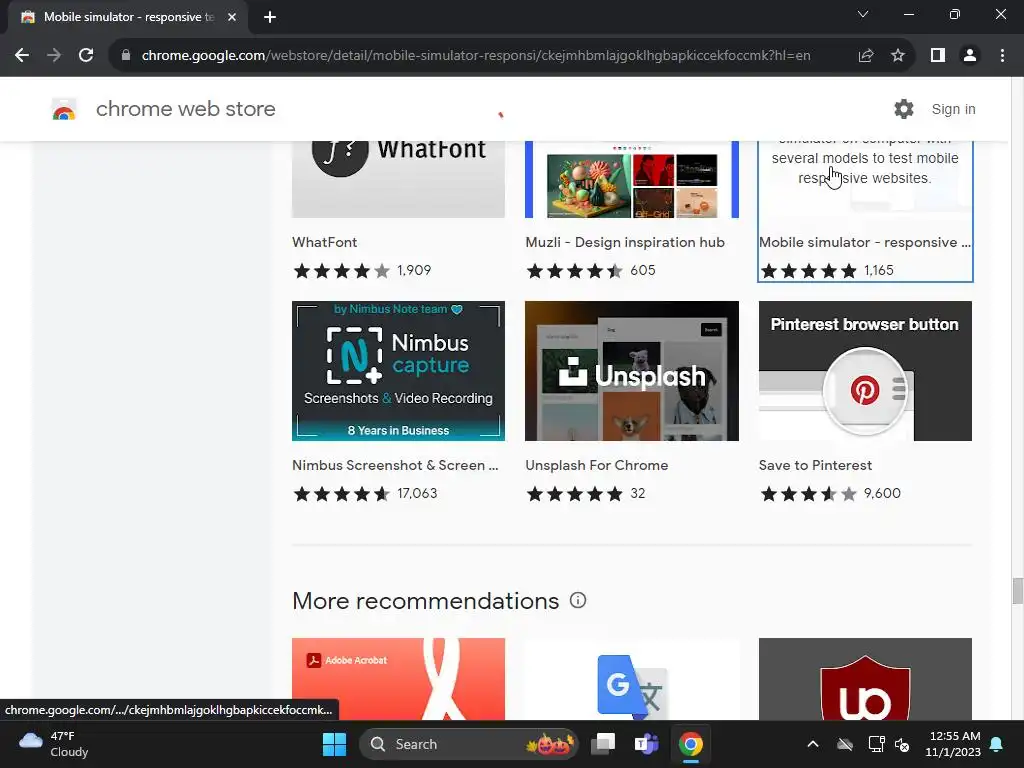
Task: Click the Chrome taskbar icon
Action: [690, 744]
